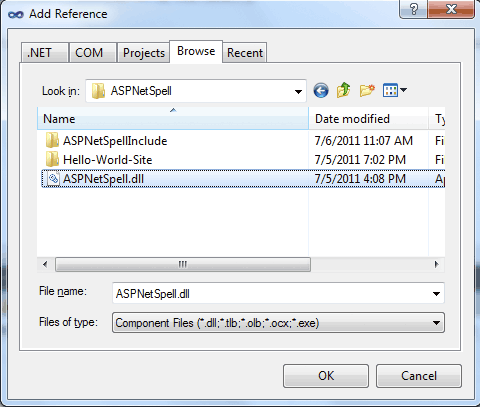This screenshot has height=407, width=480.
Task: Click the date 7/5/2011 7:02 PM
Action: [360, 160]
